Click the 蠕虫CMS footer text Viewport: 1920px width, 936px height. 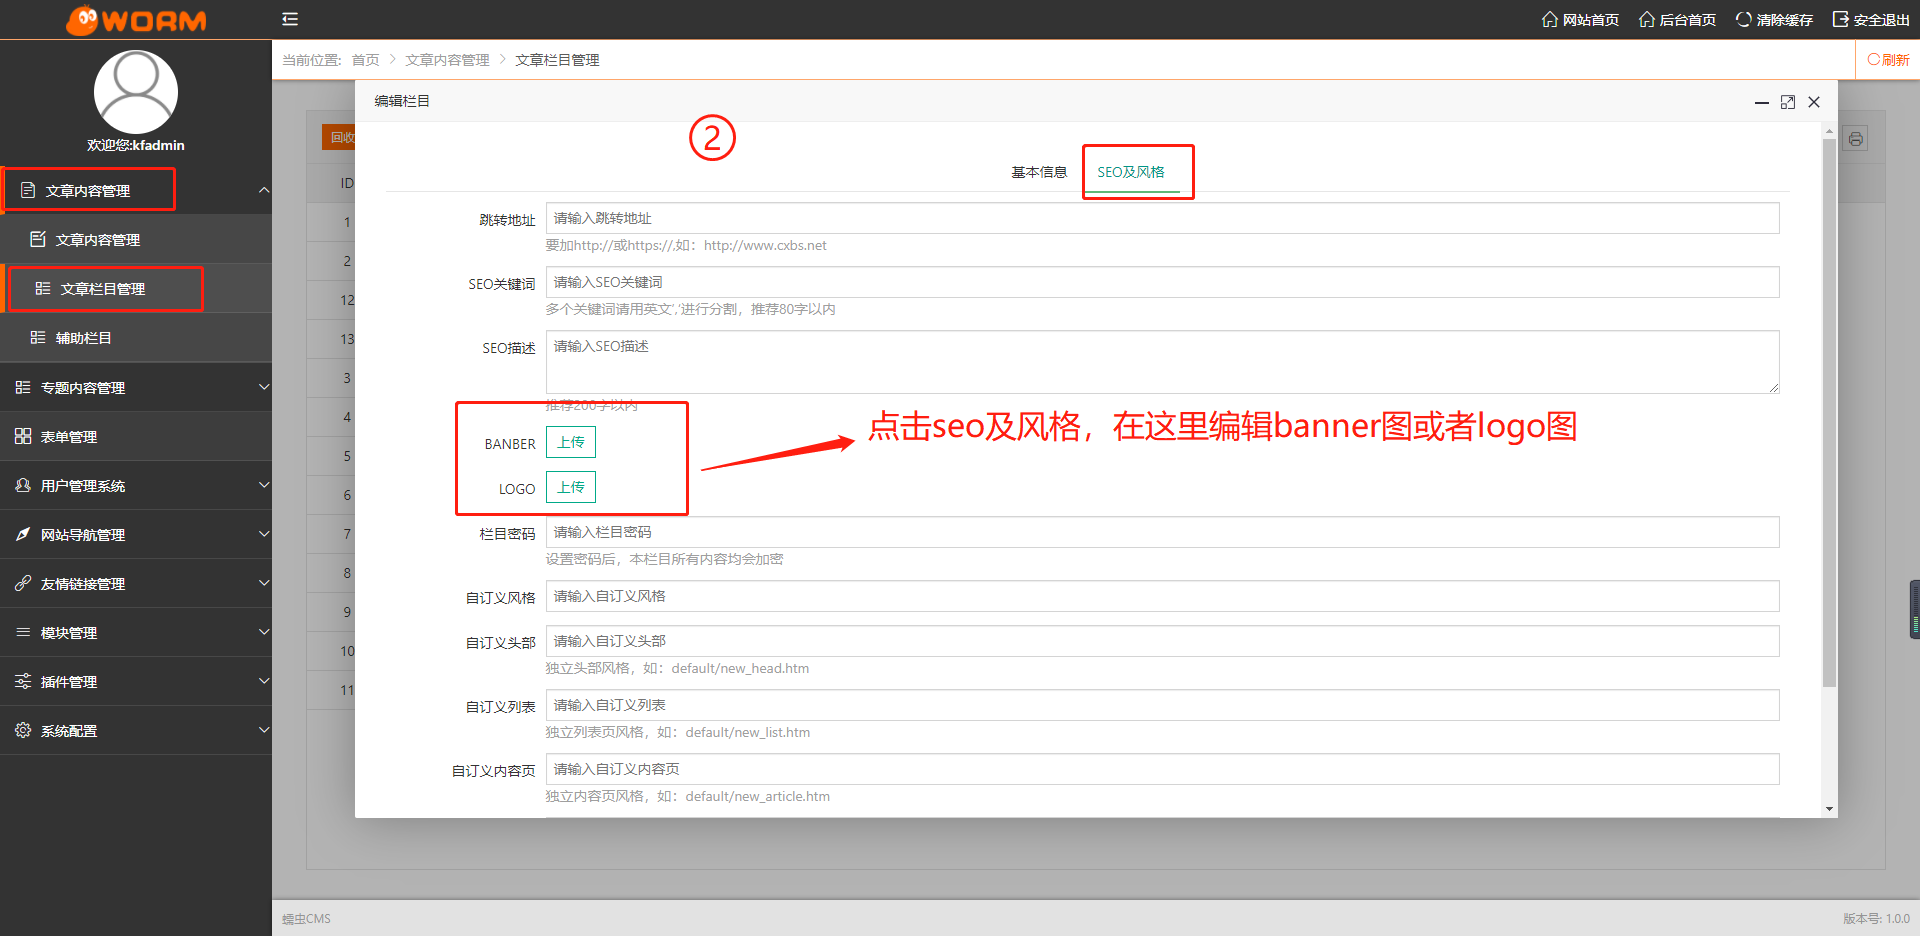306,919
